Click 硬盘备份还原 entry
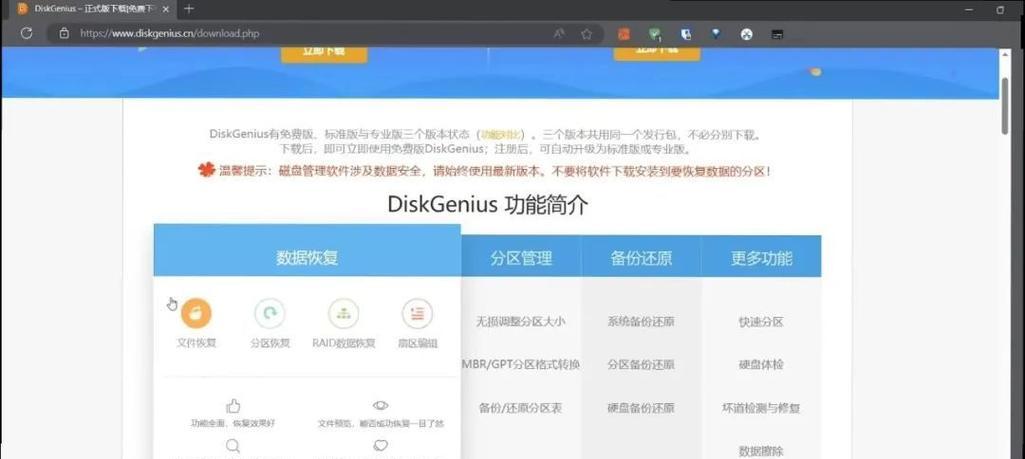Screen dimensions: 1025x459 (x=641, y=408)
